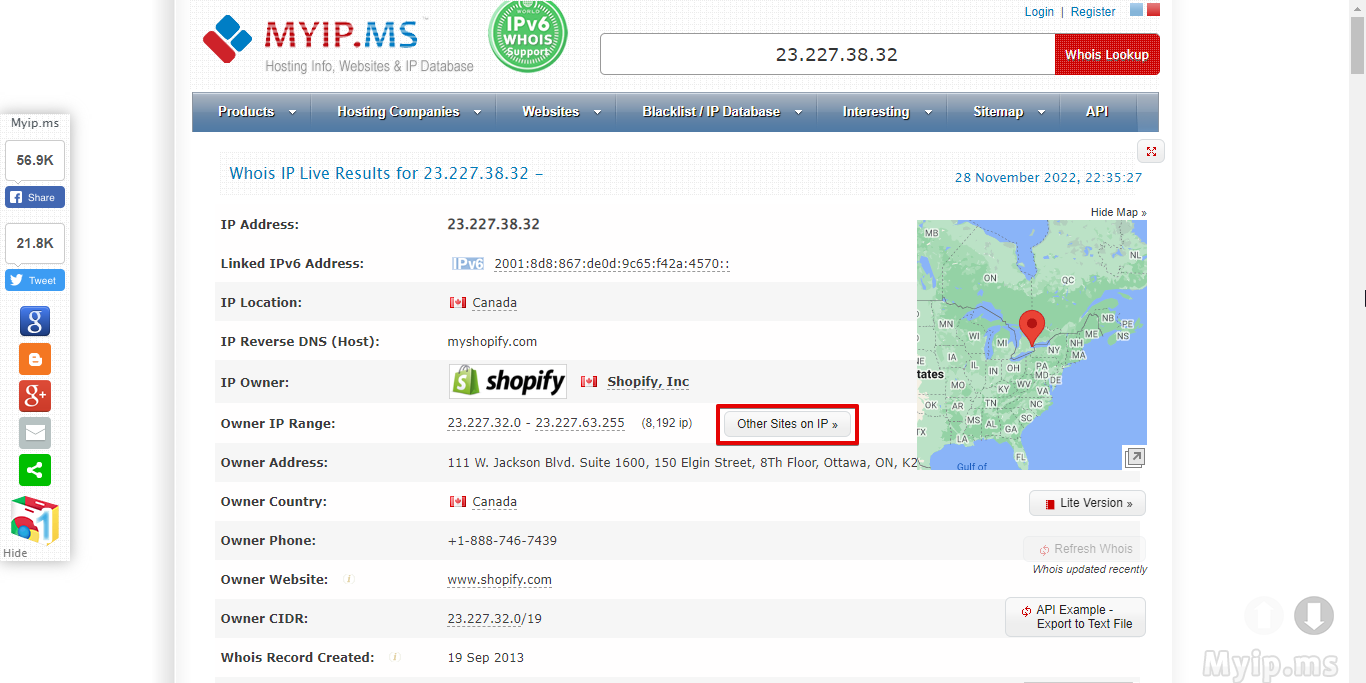The image size is (1366, 683).
Task: Click the Canadian flag in IP Location row
Action: [x=458, y=303]
